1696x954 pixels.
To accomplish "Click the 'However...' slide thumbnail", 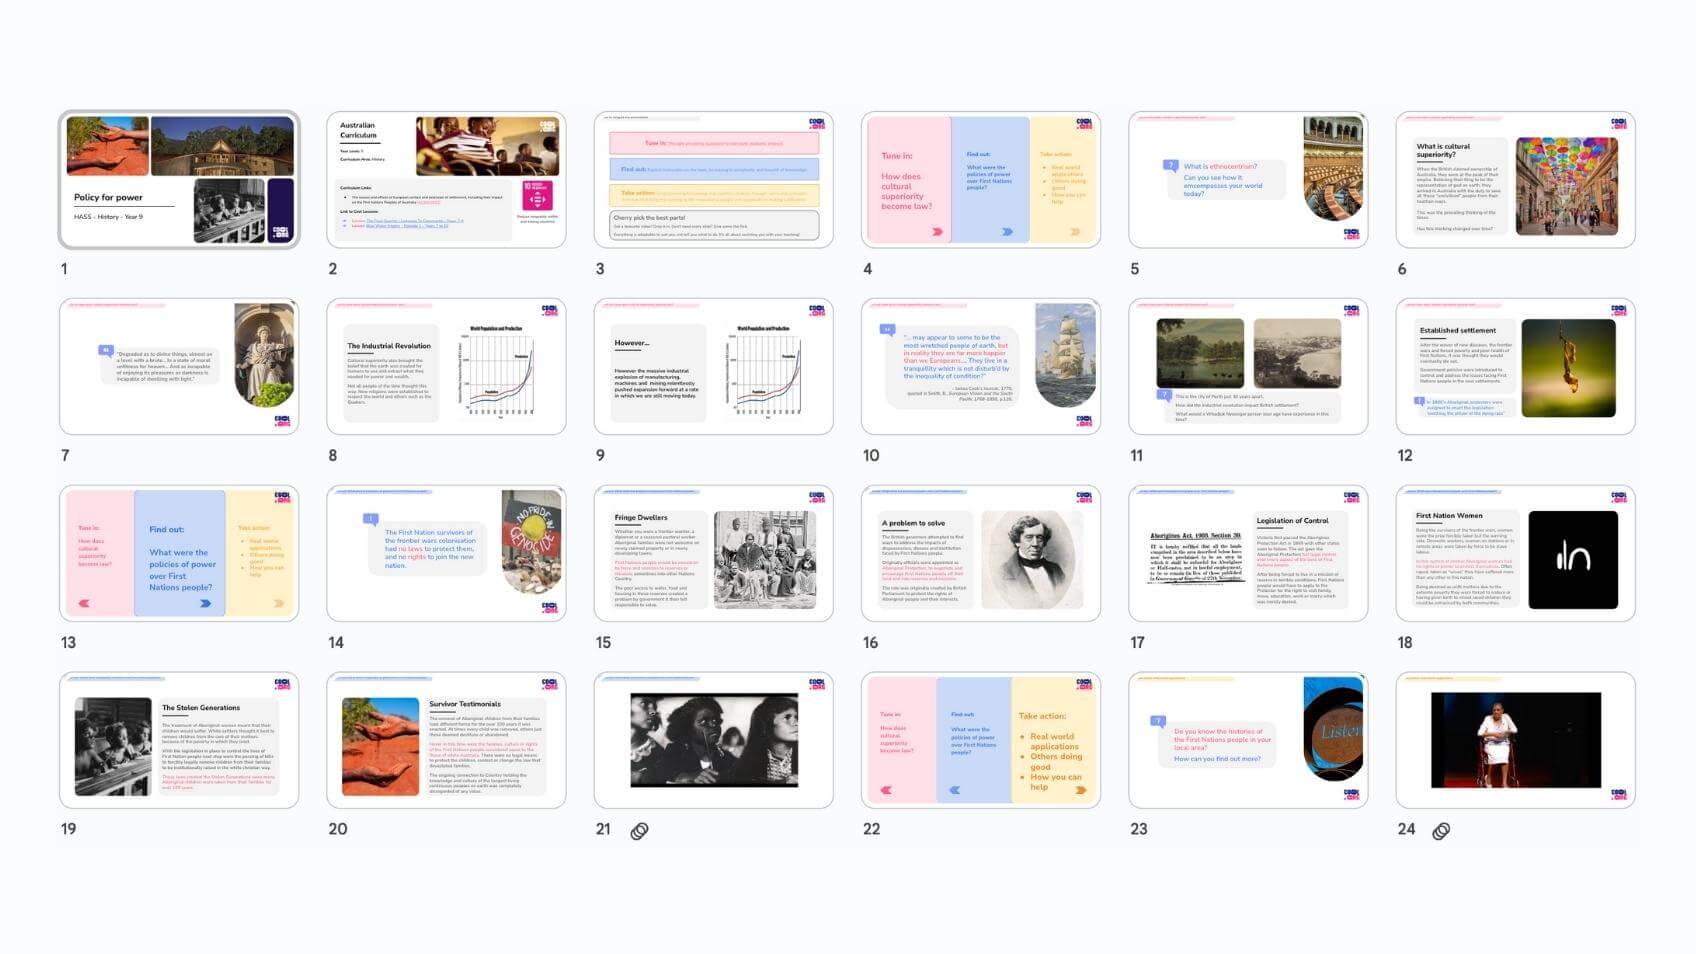I will (713, 366).
